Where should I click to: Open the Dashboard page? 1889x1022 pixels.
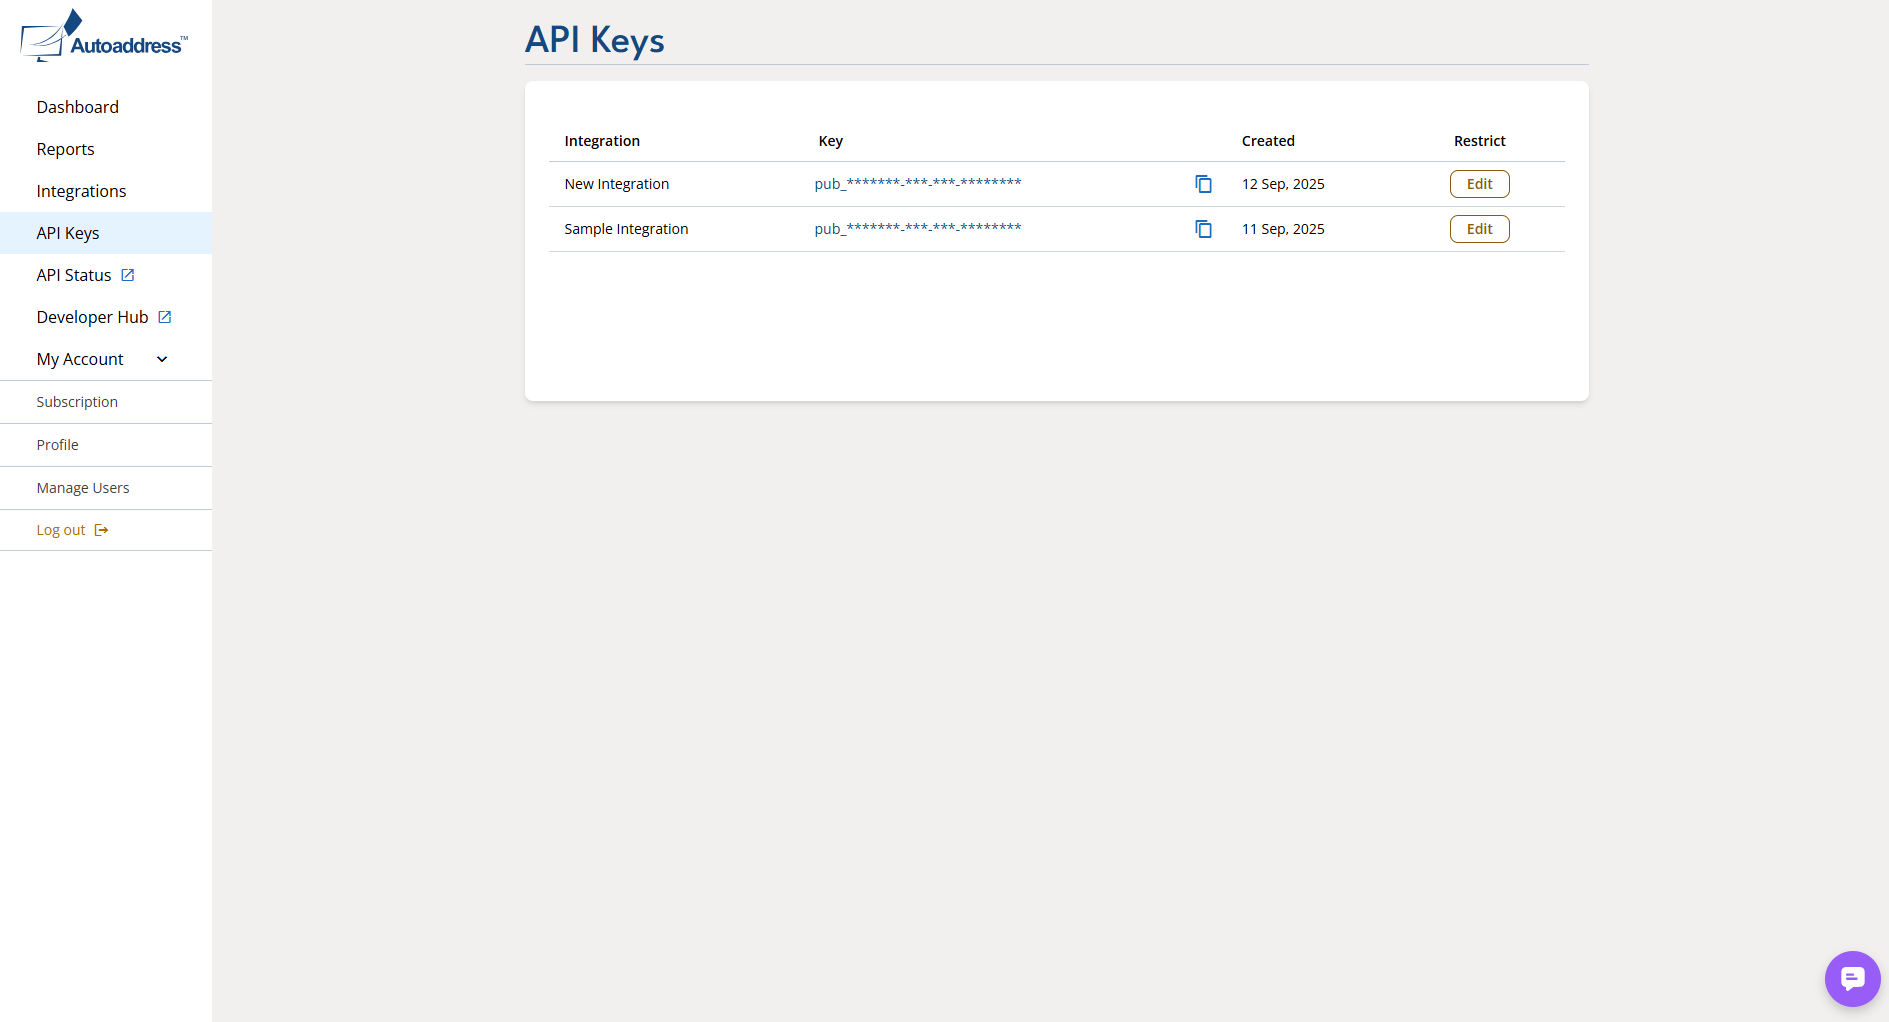click(78, 107)
